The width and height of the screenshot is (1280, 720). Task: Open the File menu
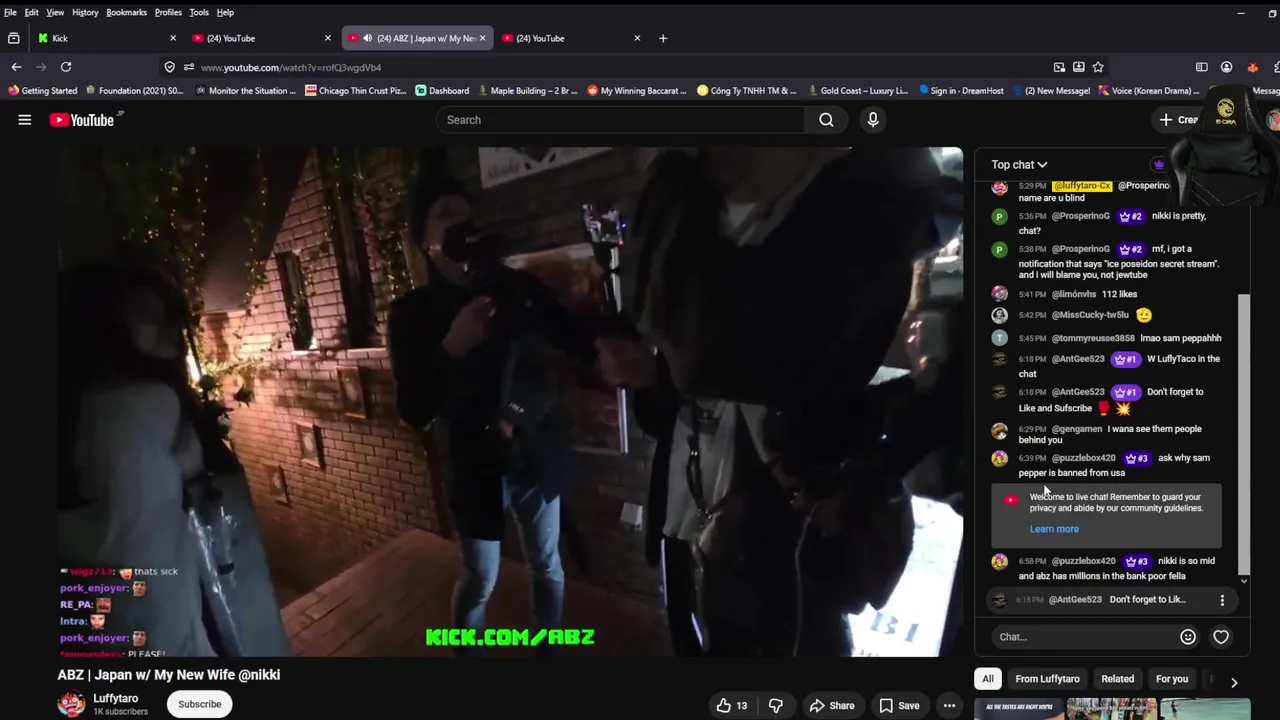tap(10, 12)
